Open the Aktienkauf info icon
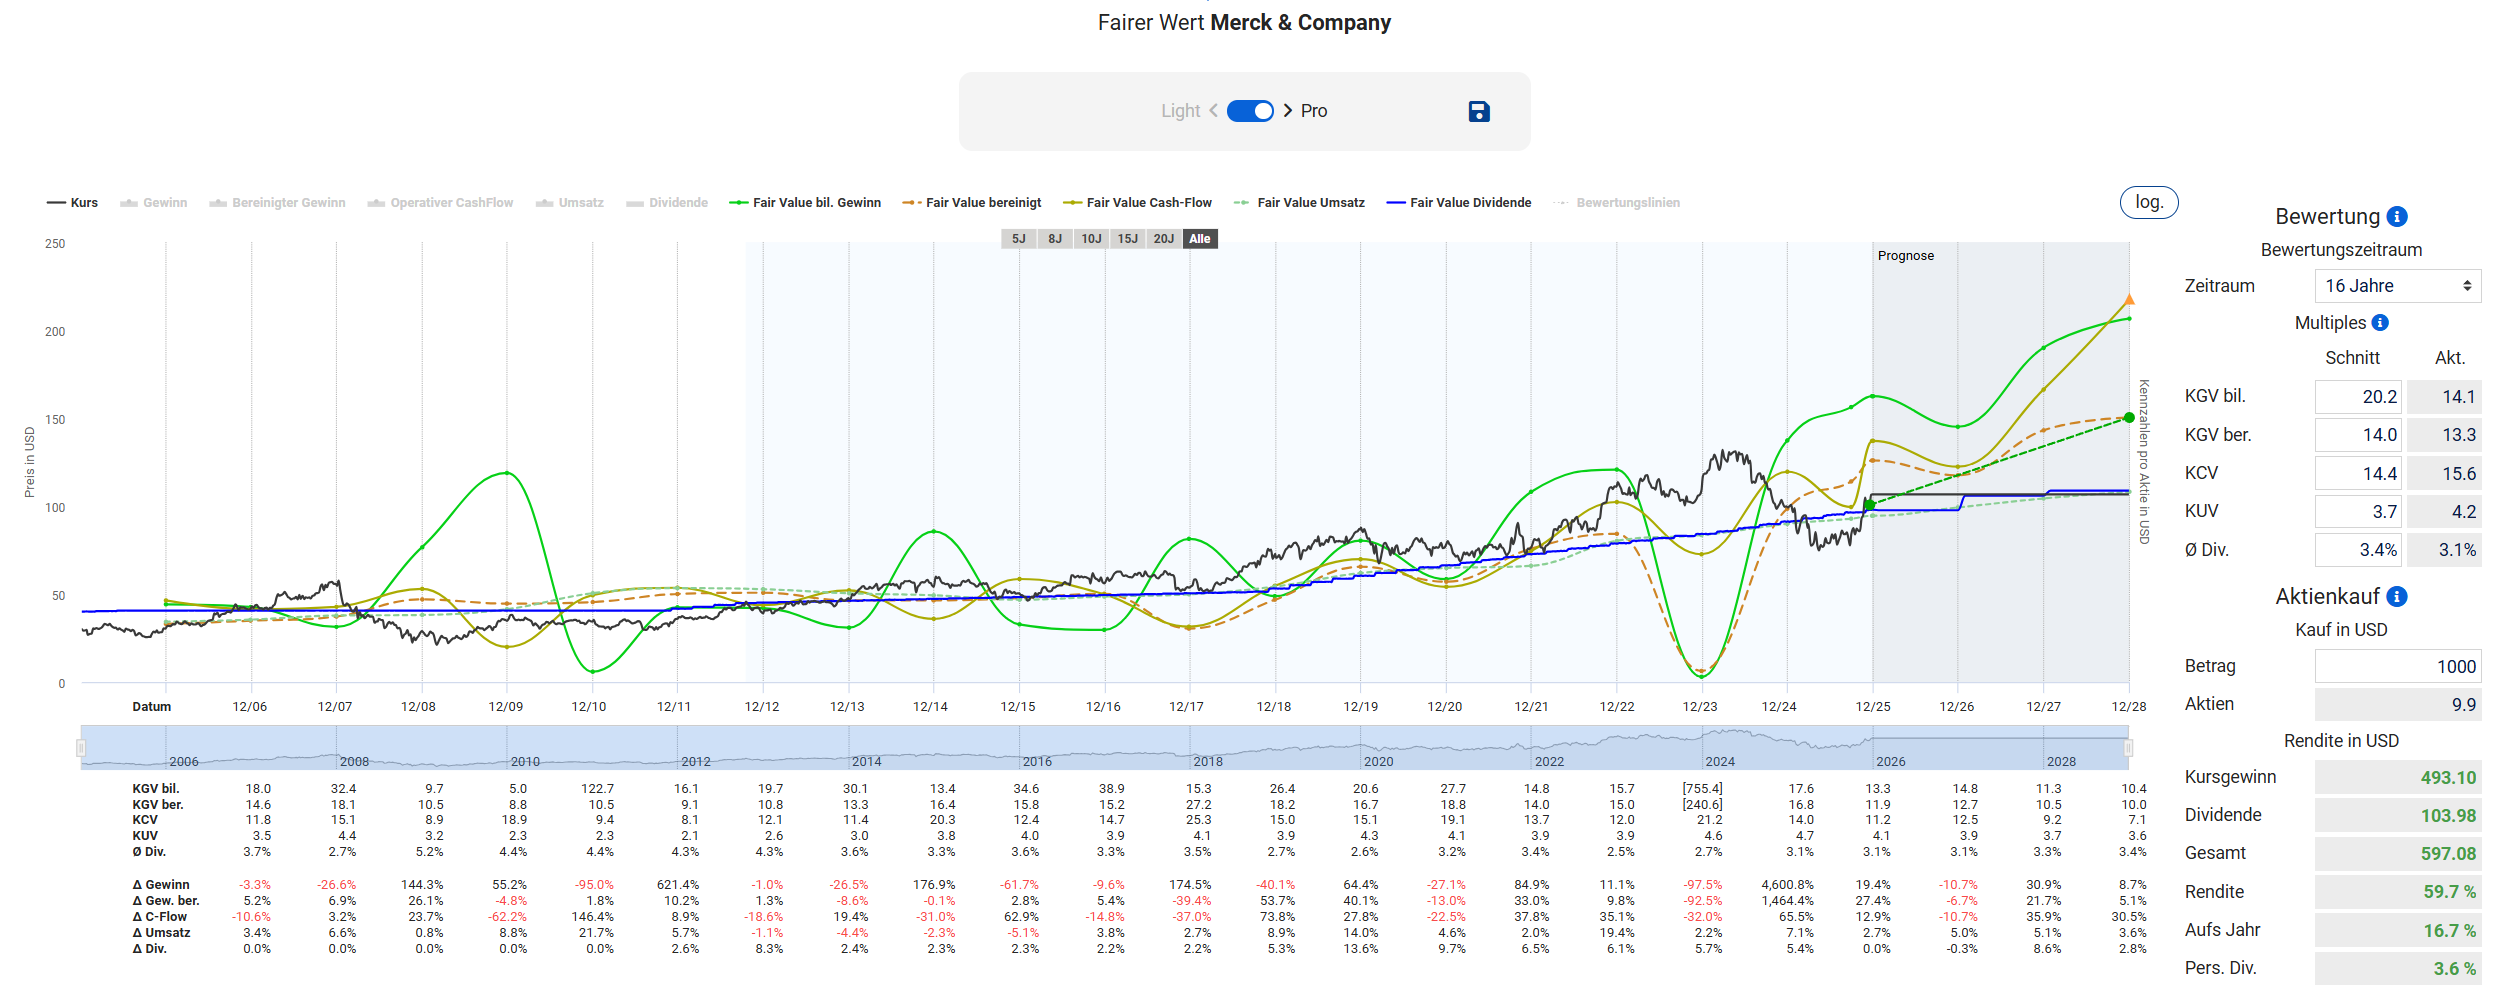This screenshot has height=995, width=2493. pos(2397,597)
